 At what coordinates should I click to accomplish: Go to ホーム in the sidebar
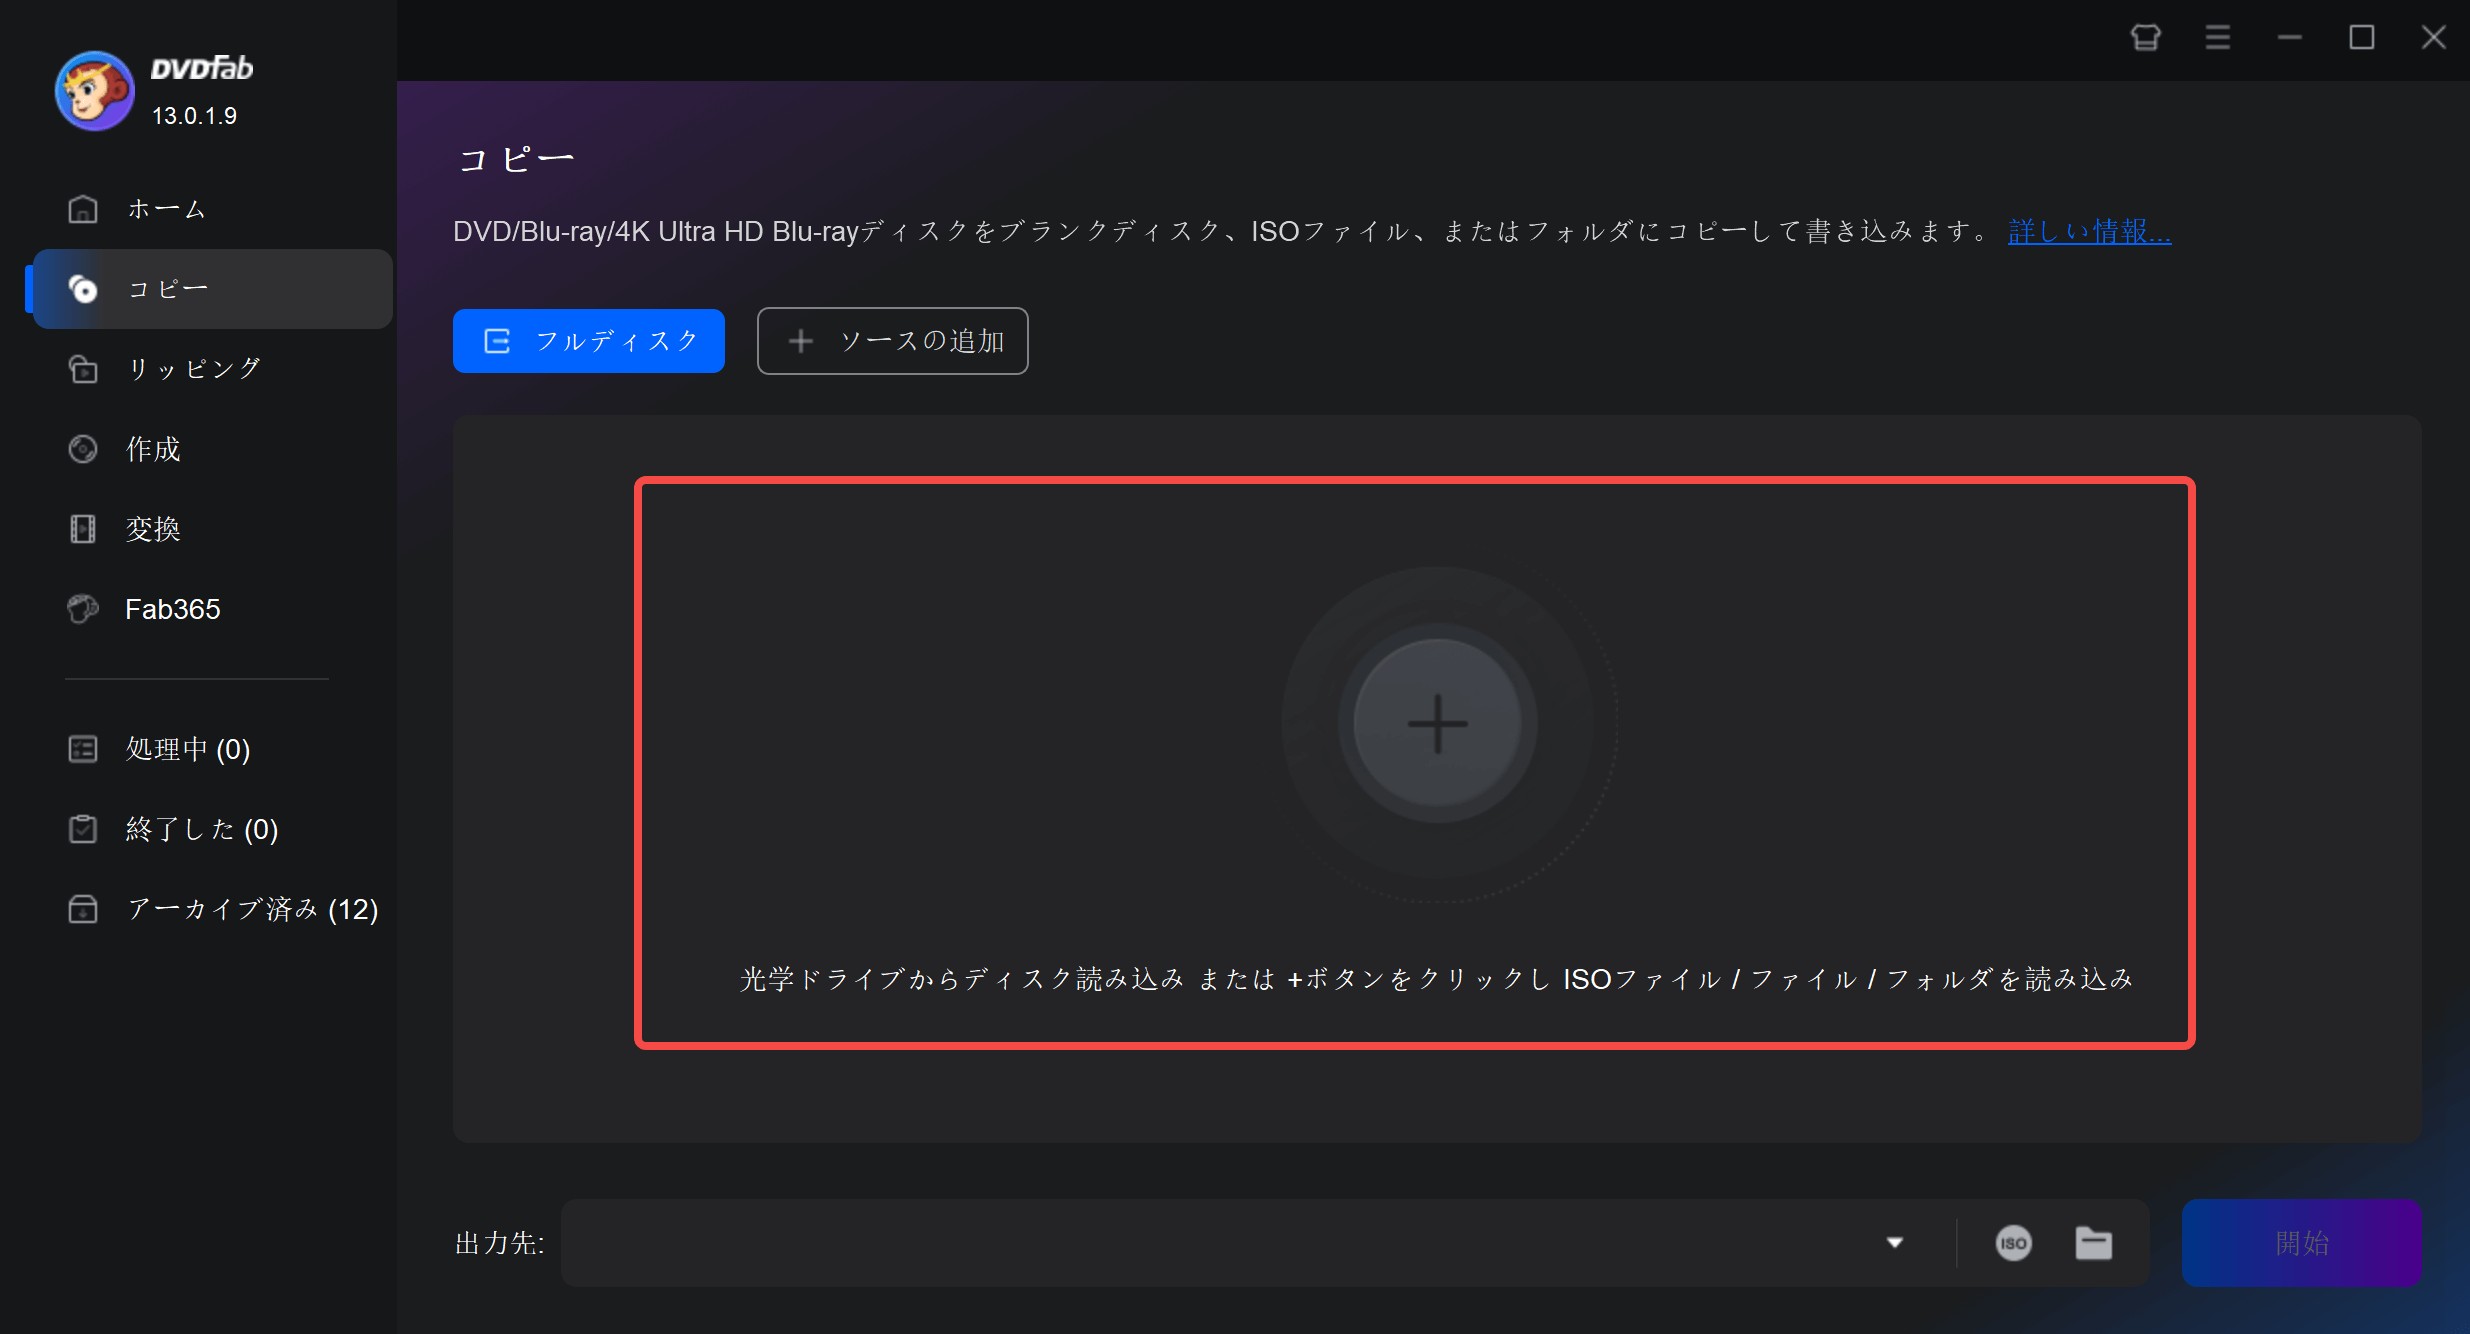(166, 209)
